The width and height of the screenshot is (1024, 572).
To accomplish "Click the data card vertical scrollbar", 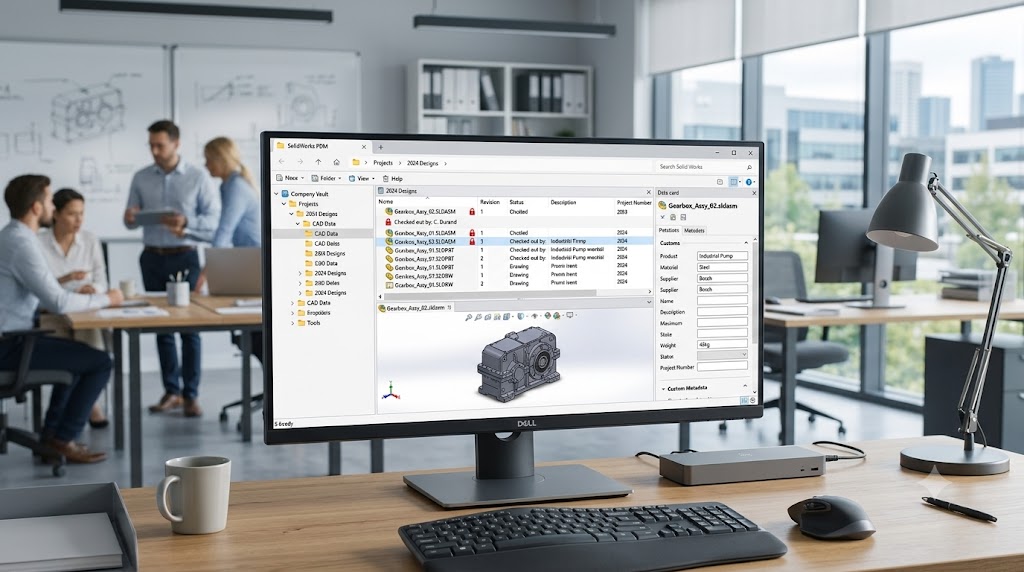I will pos(755,291).
